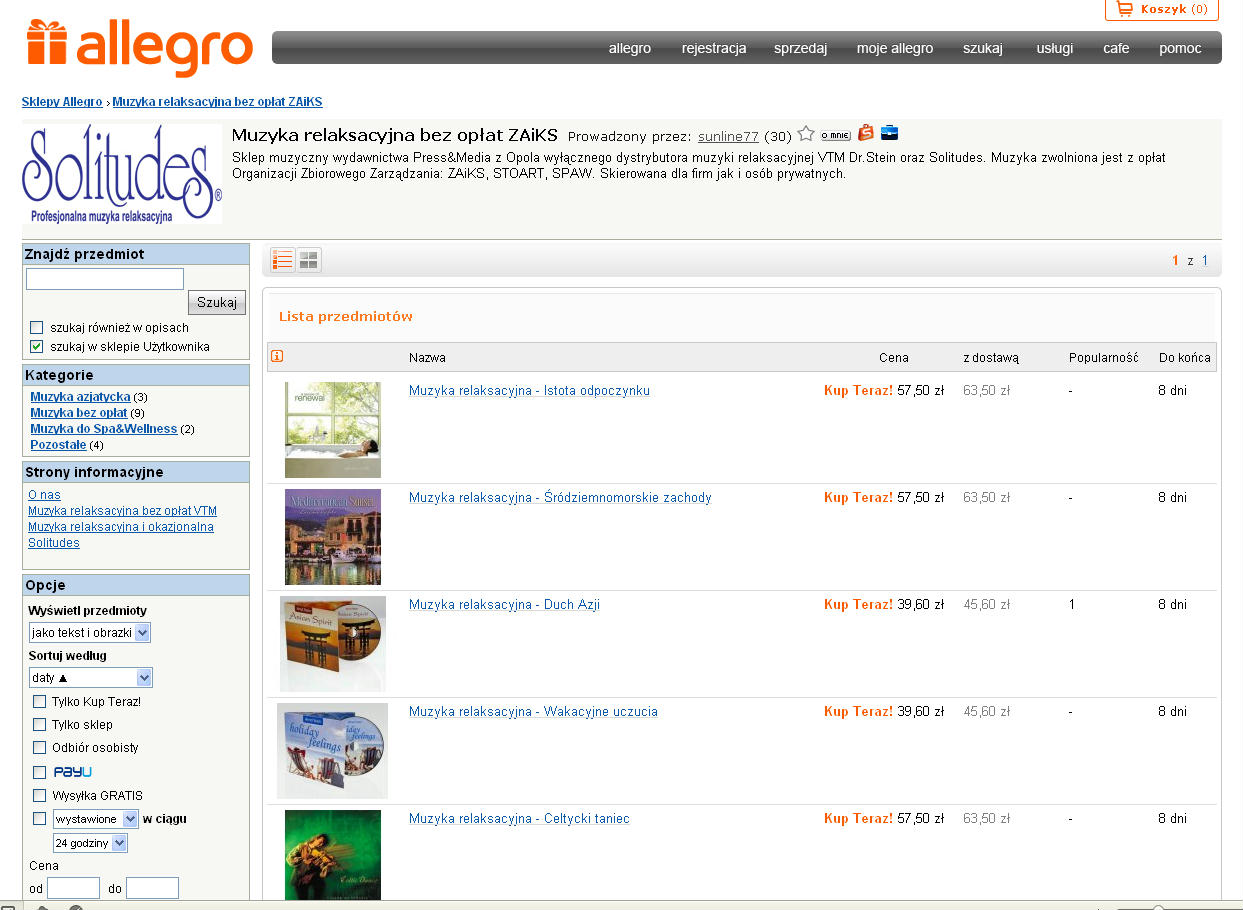Click the orange shopping bag shop icon
1243x910 pixels.
tap(866, 132)
